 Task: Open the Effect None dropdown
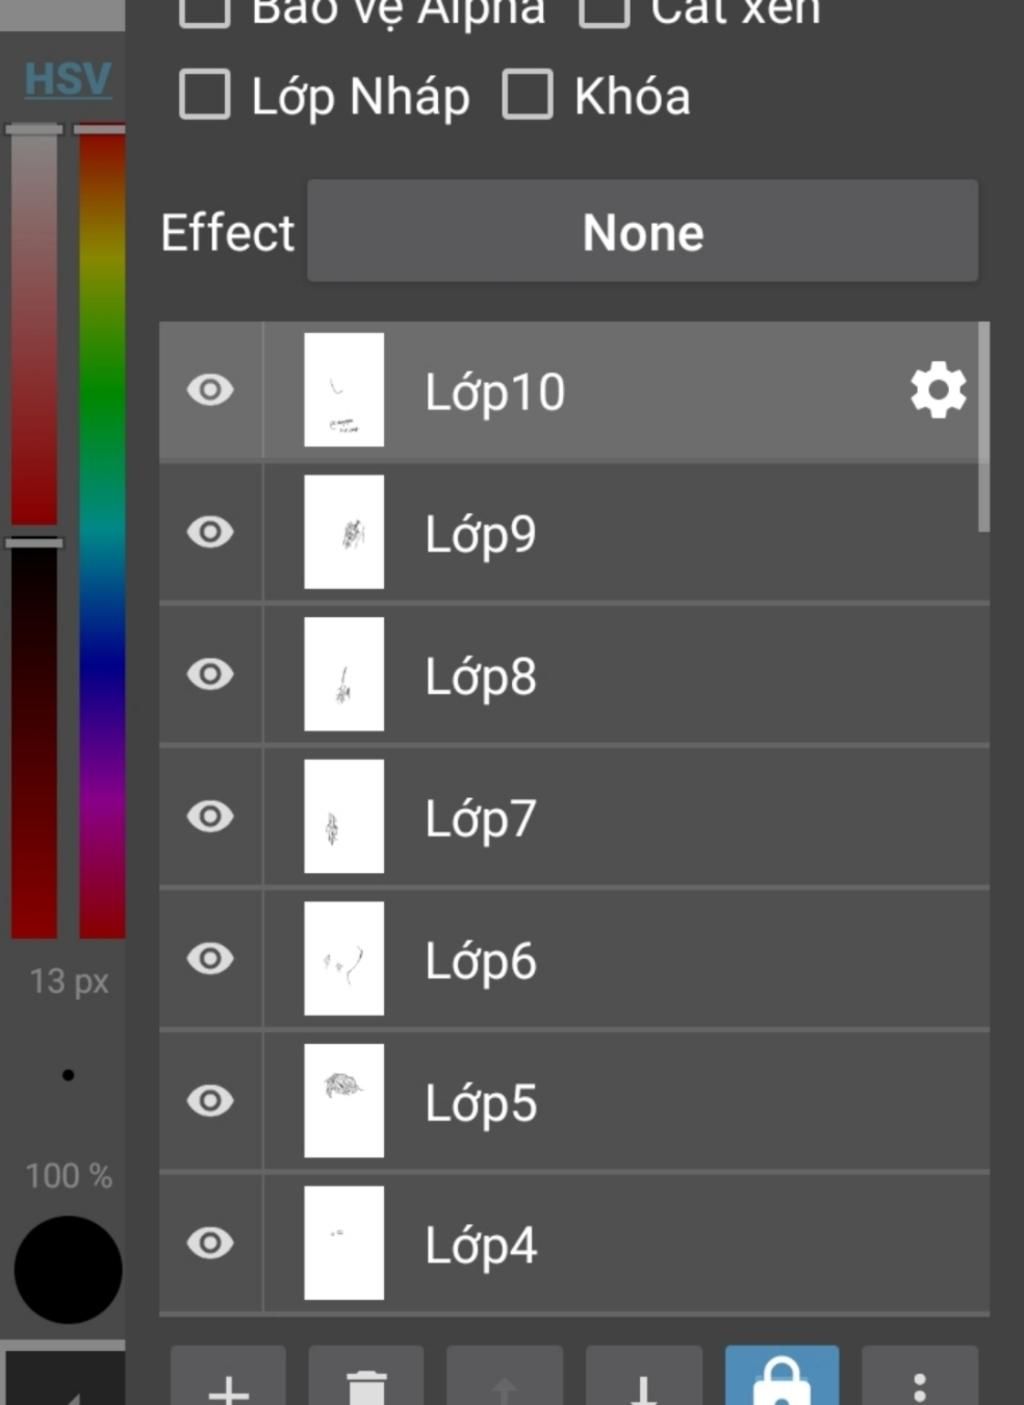[x=643, y=231]
